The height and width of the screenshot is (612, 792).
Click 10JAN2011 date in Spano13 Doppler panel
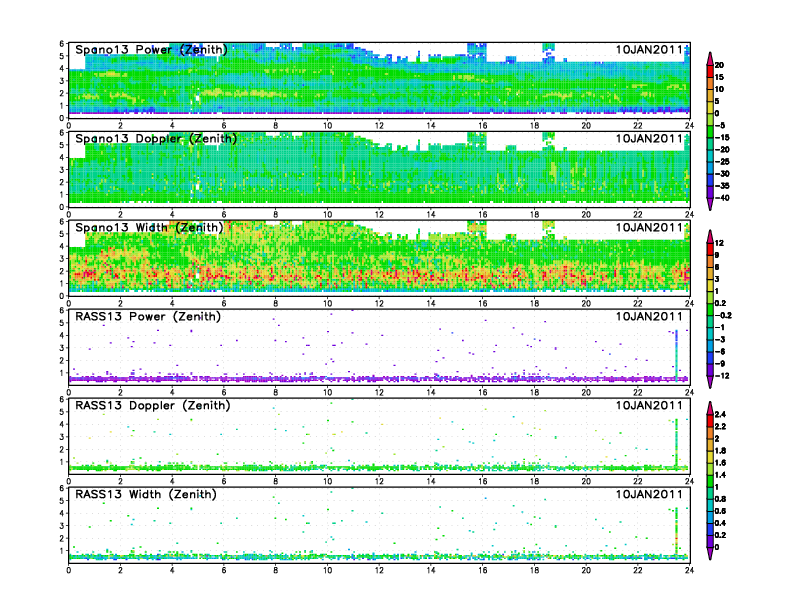649,138
